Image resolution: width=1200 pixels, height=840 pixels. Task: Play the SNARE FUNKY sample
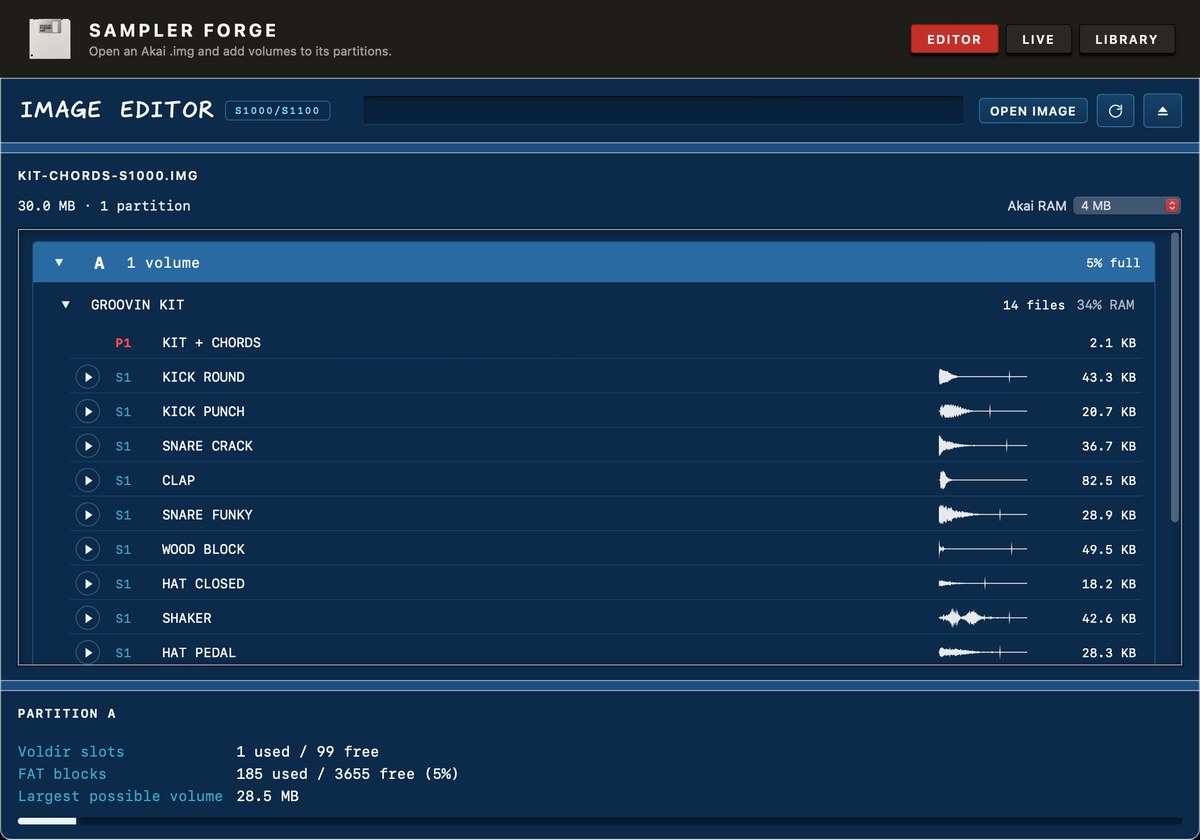pyautogui.click(x=88, y=515)
